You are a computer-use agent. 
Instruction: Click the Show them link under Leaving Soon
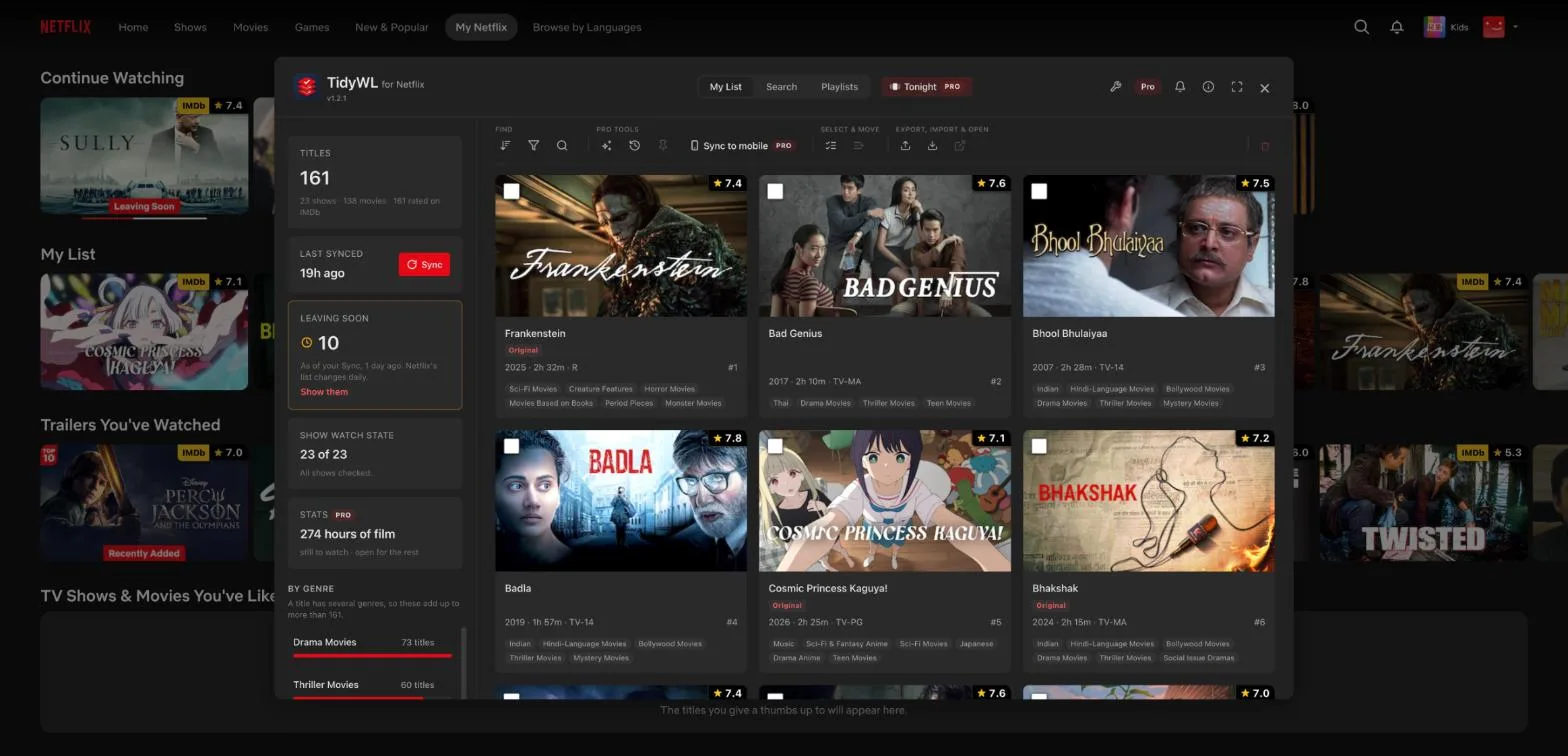tap(324, 392)
